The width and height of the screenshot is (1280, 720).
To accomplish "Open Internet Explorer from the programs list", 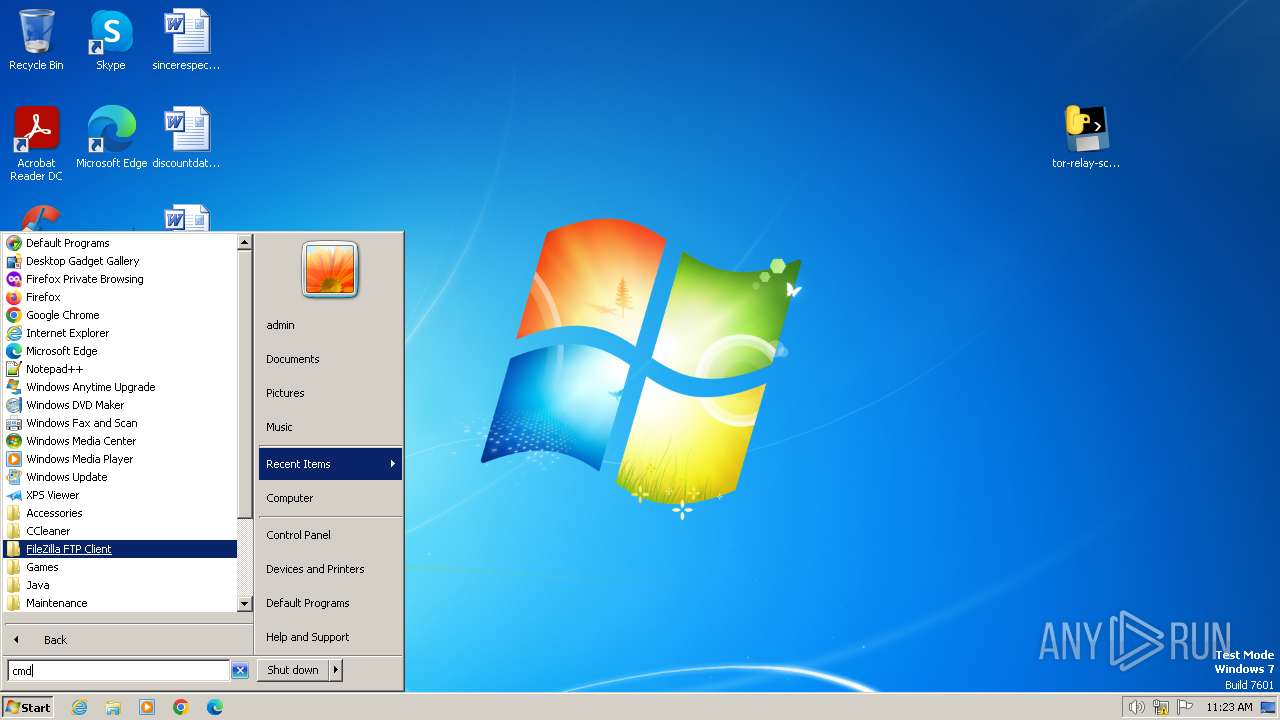I will (120, 333).
